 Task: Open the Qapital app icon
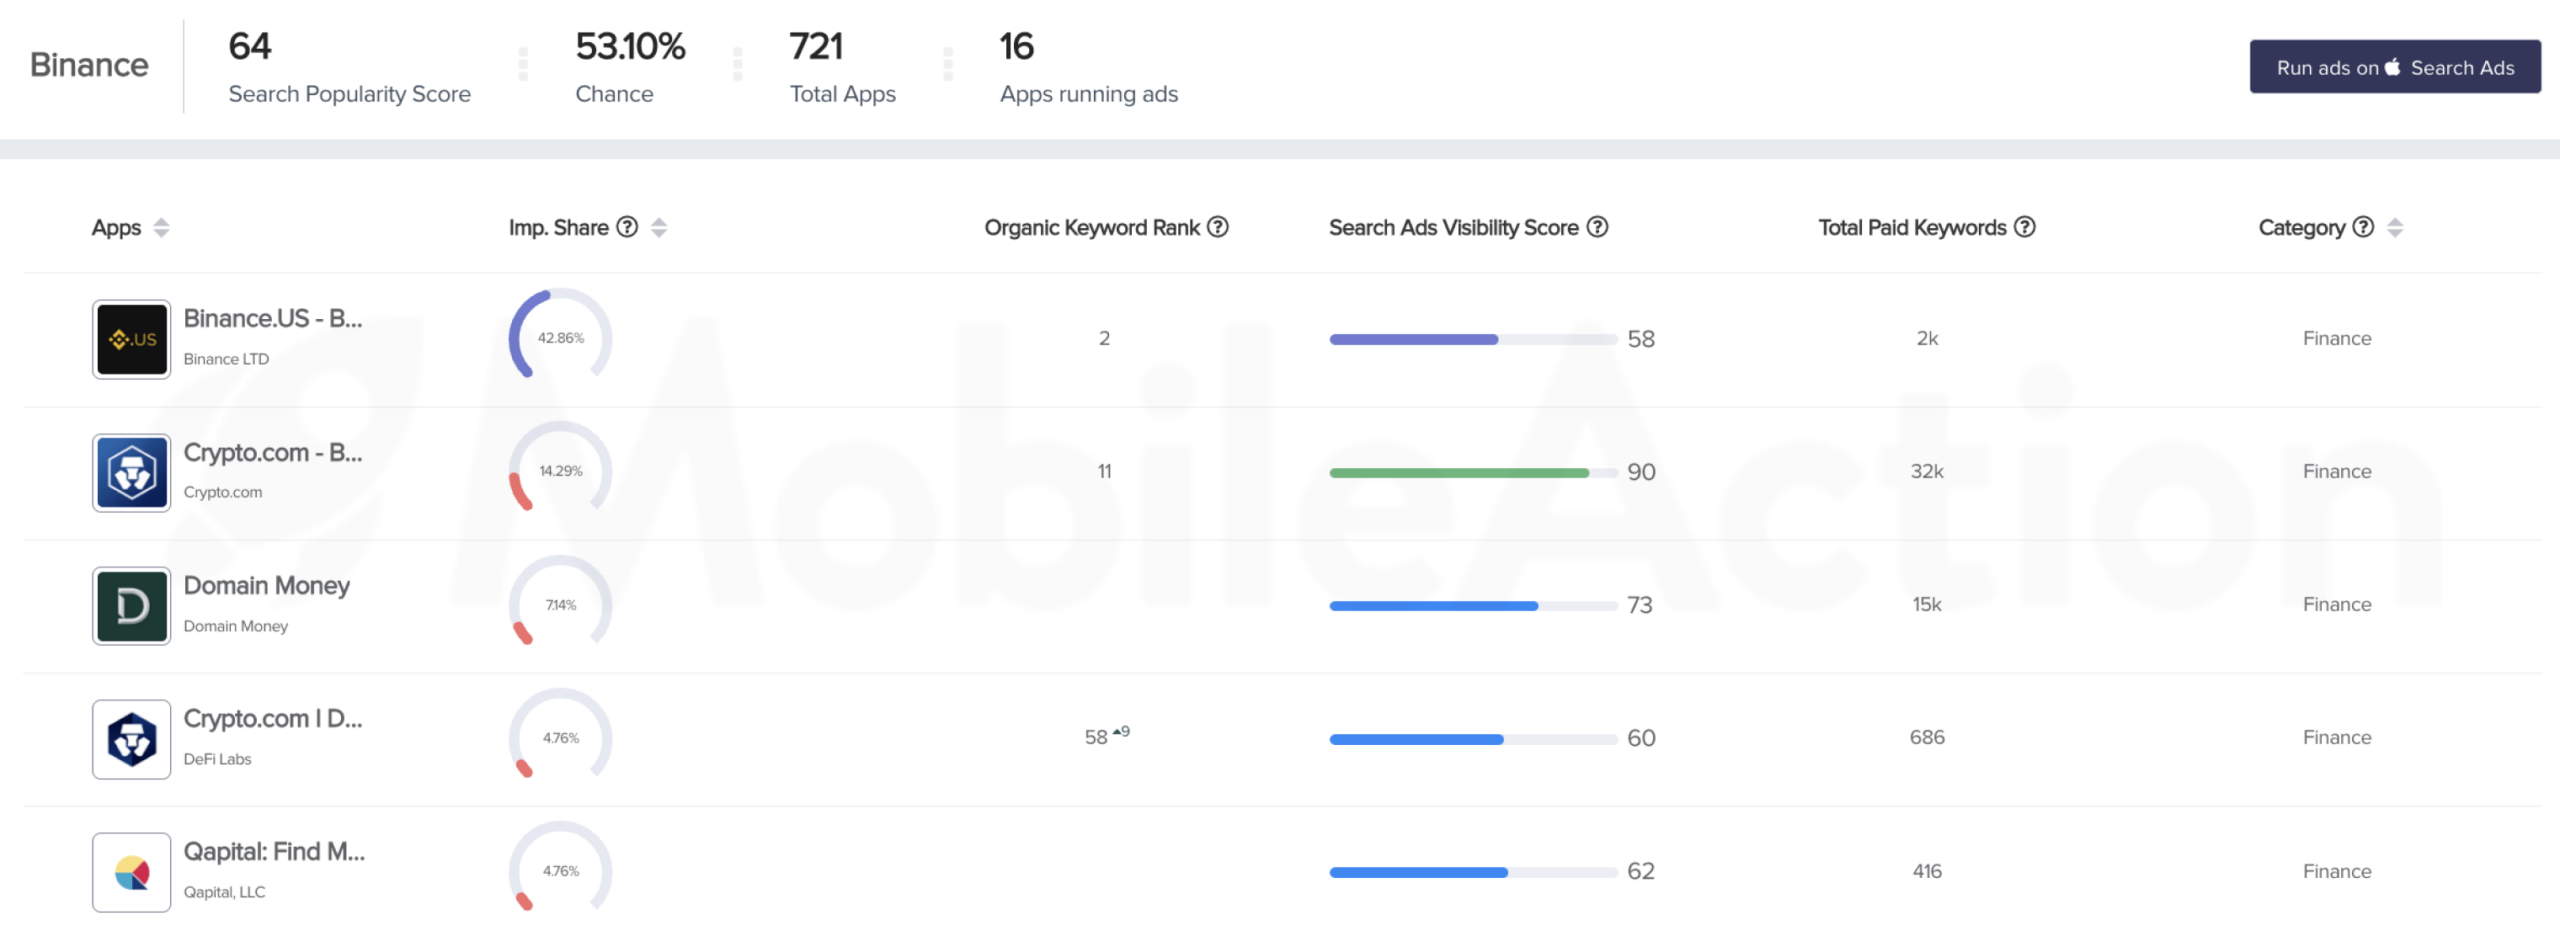(x=132, y=872)
